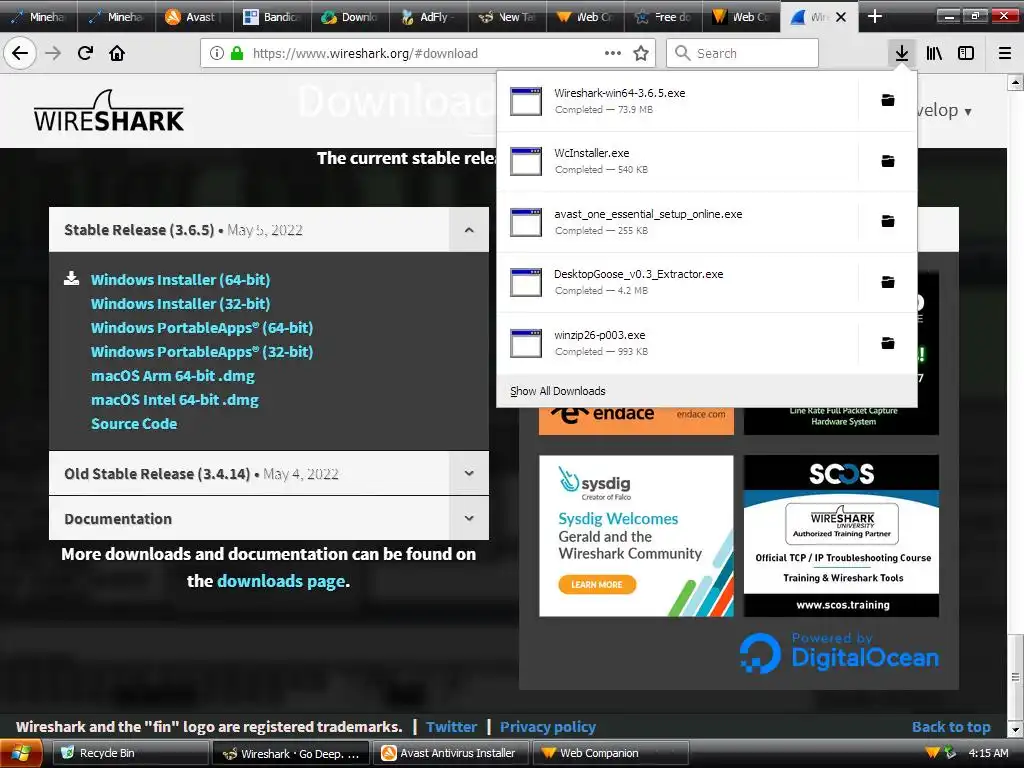Open folder containing avast_one_essential_setup_online.exe

point(888,221)
